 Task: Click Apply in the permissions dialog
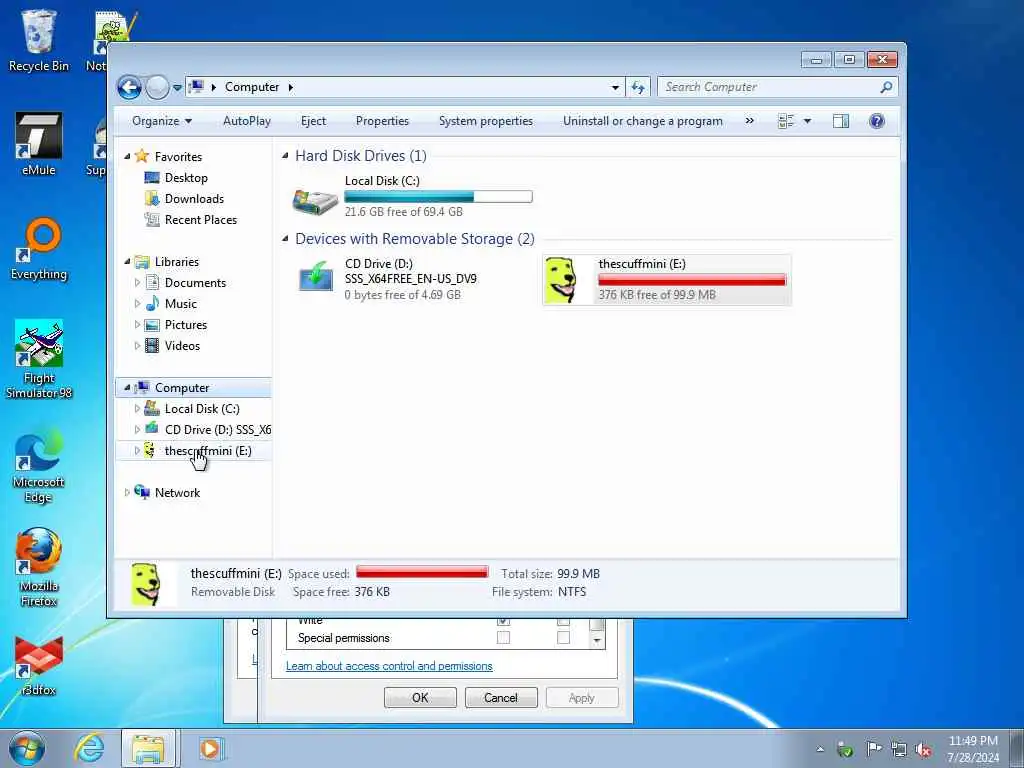coord(581,697)
